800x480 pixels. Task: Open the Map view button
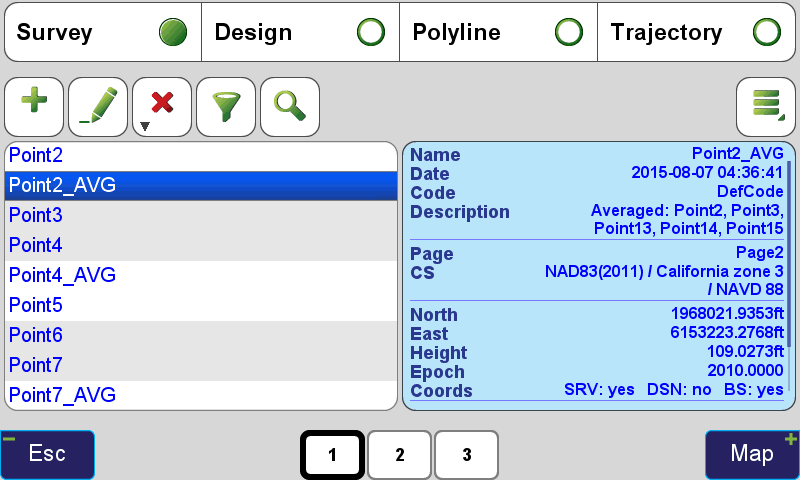coord(753,454)
